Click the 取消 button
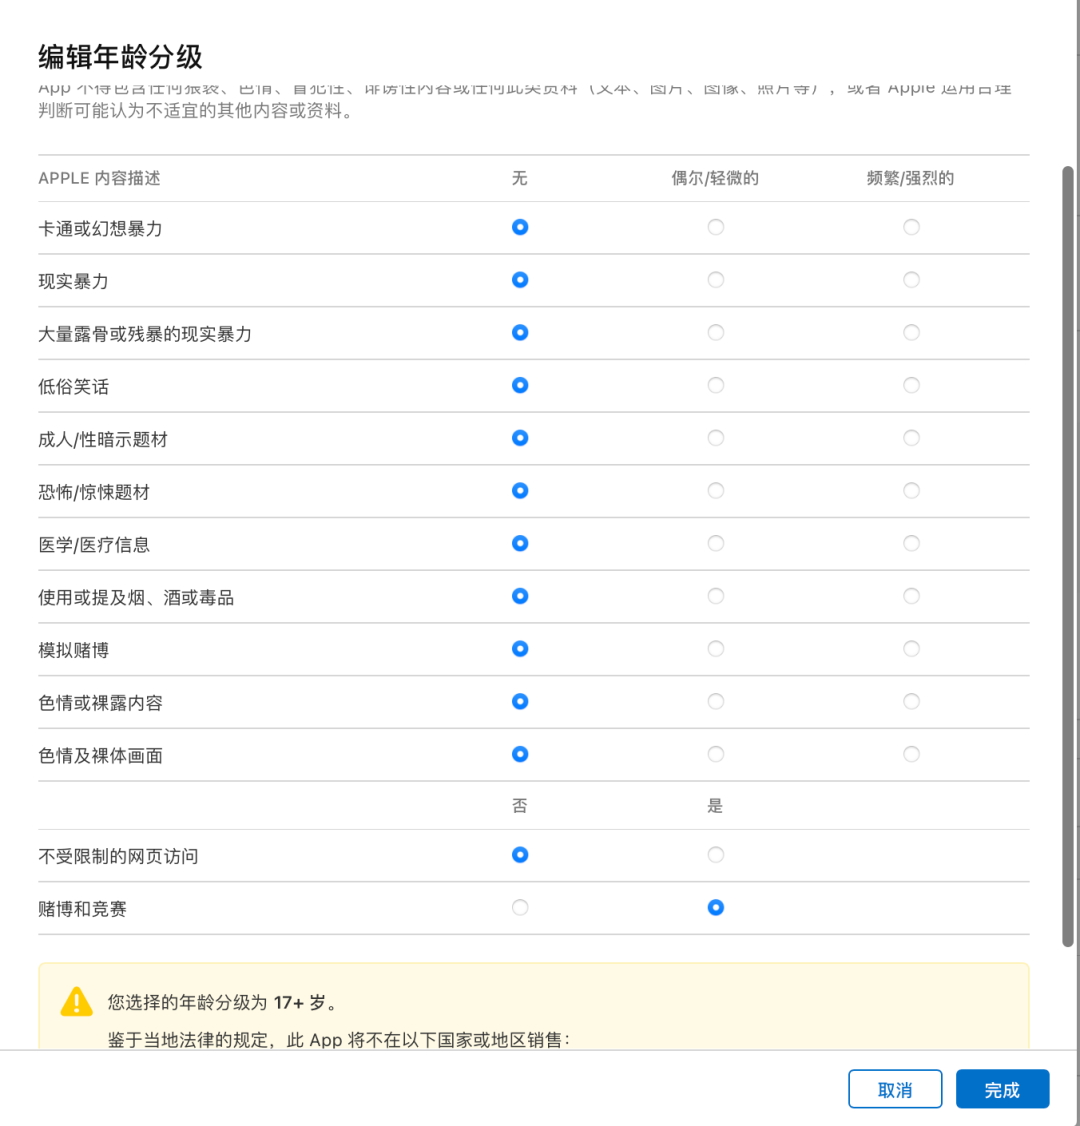 pyautogui.click(x=895, y=1089)
